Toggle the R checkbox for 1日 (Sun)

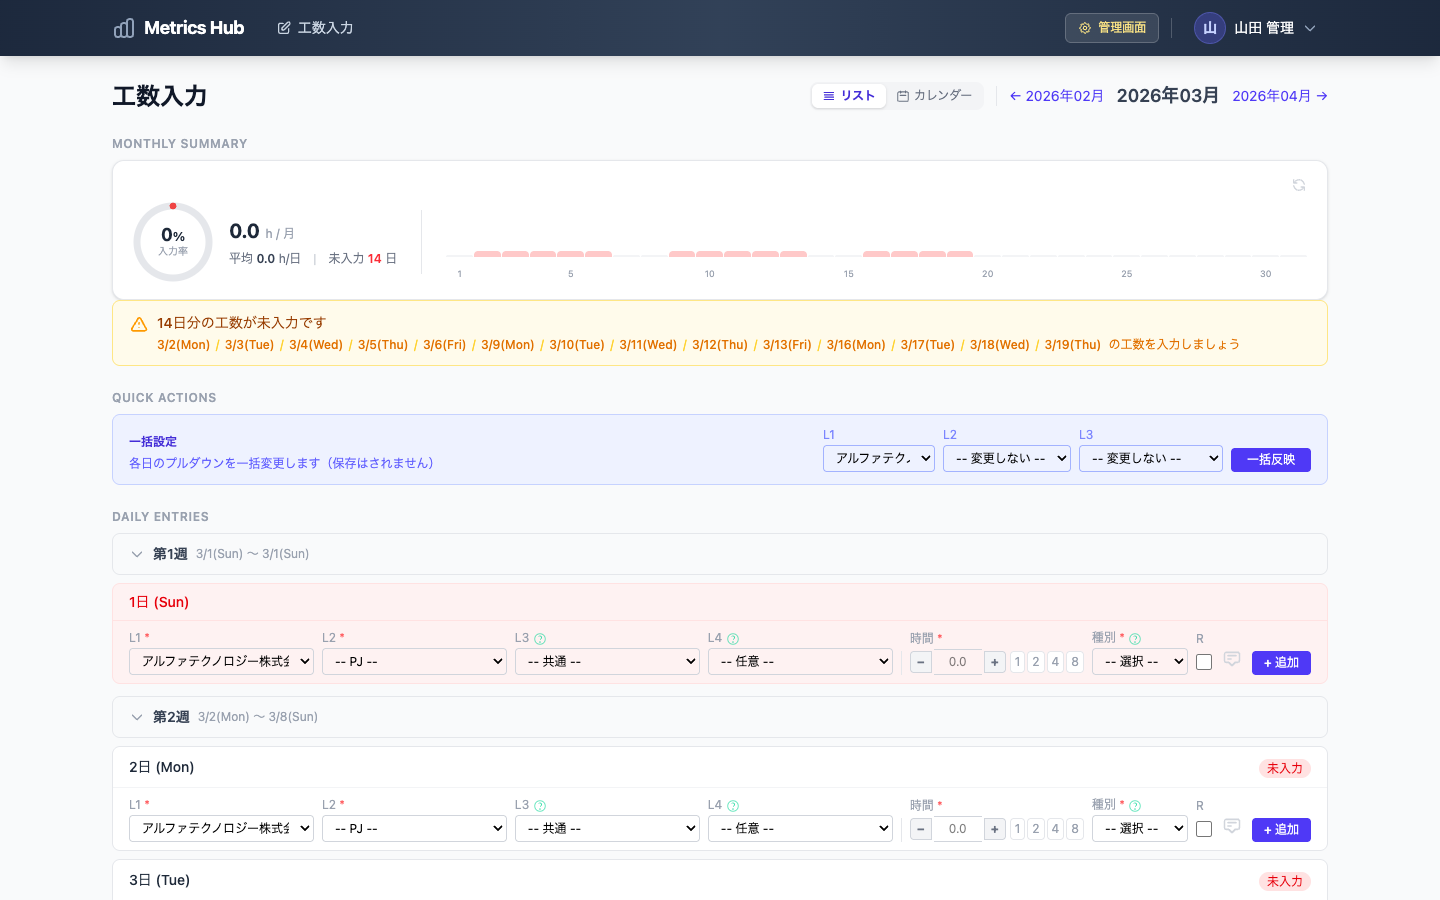pos(1204,662)
